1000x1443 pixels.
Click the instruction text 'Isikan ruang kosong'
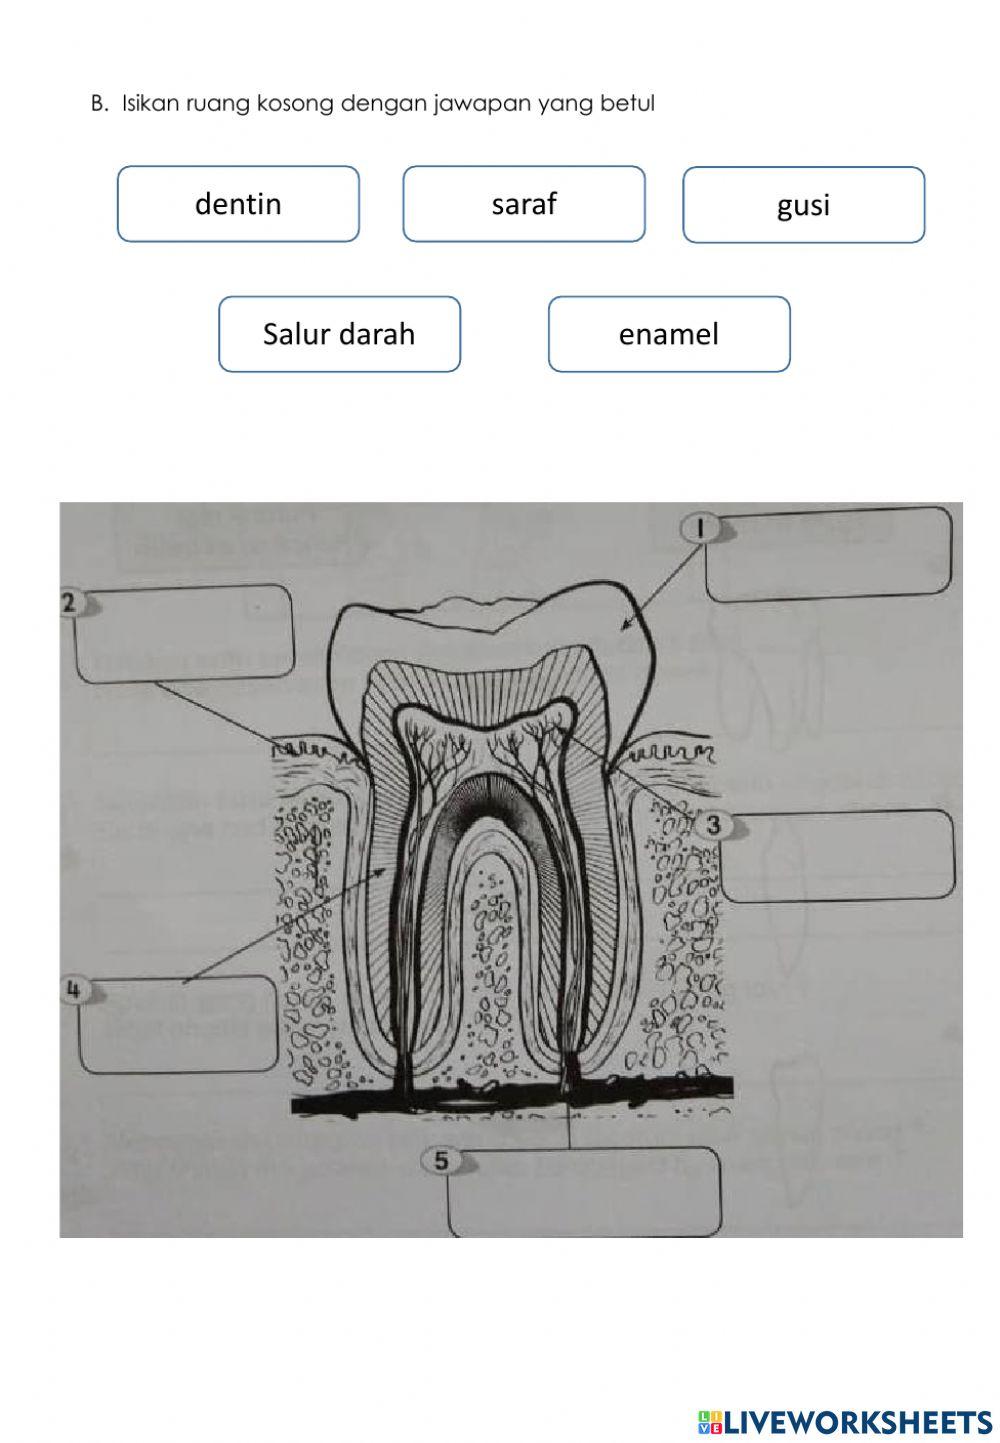pos(229,103)
